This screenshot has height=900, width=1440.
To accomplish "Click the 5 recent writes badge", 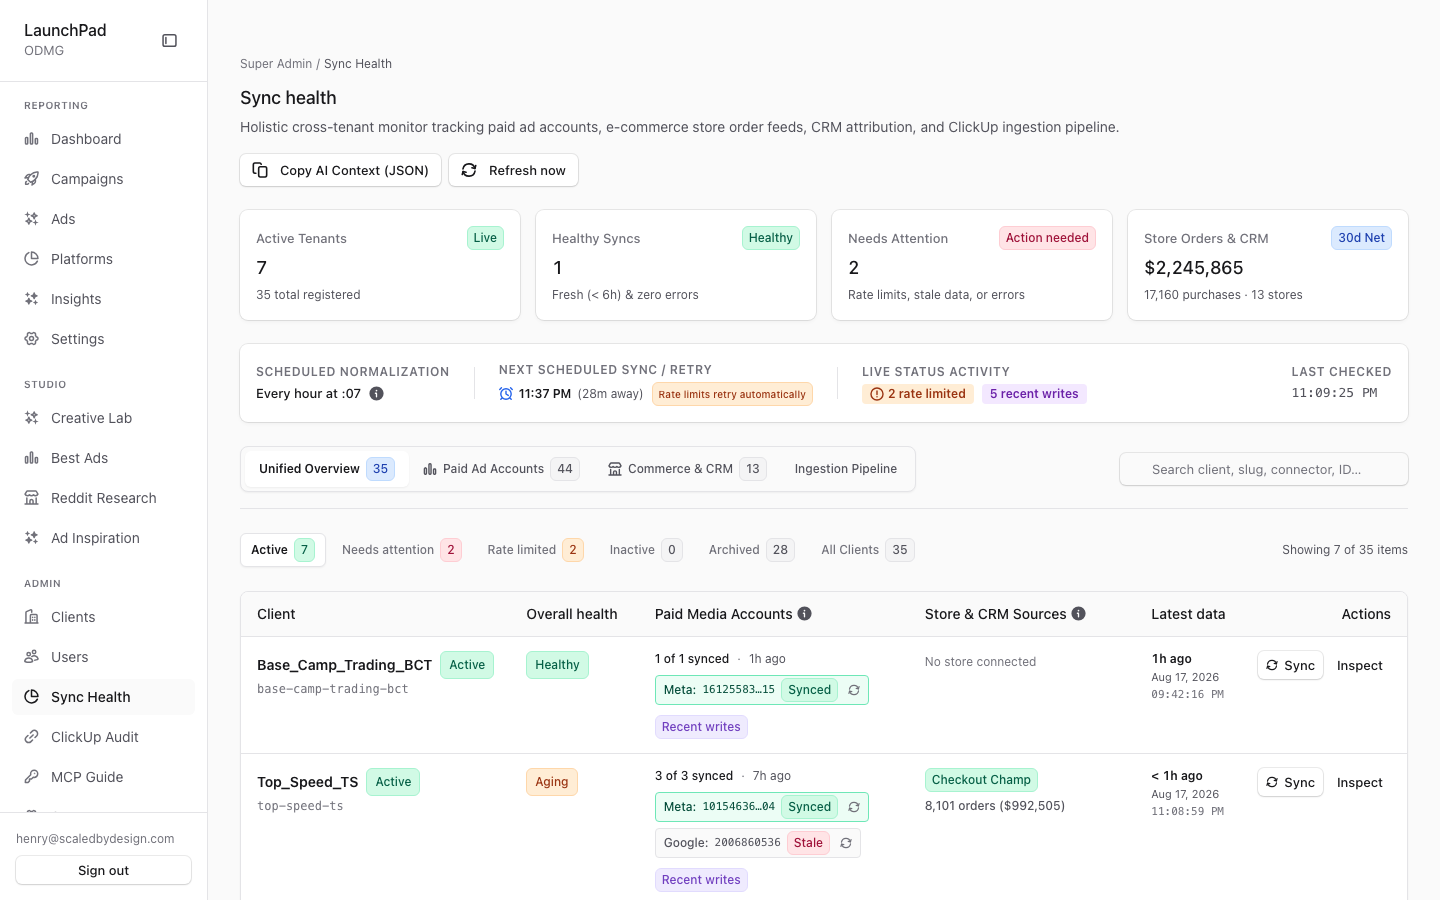I will coord(1034,394).
